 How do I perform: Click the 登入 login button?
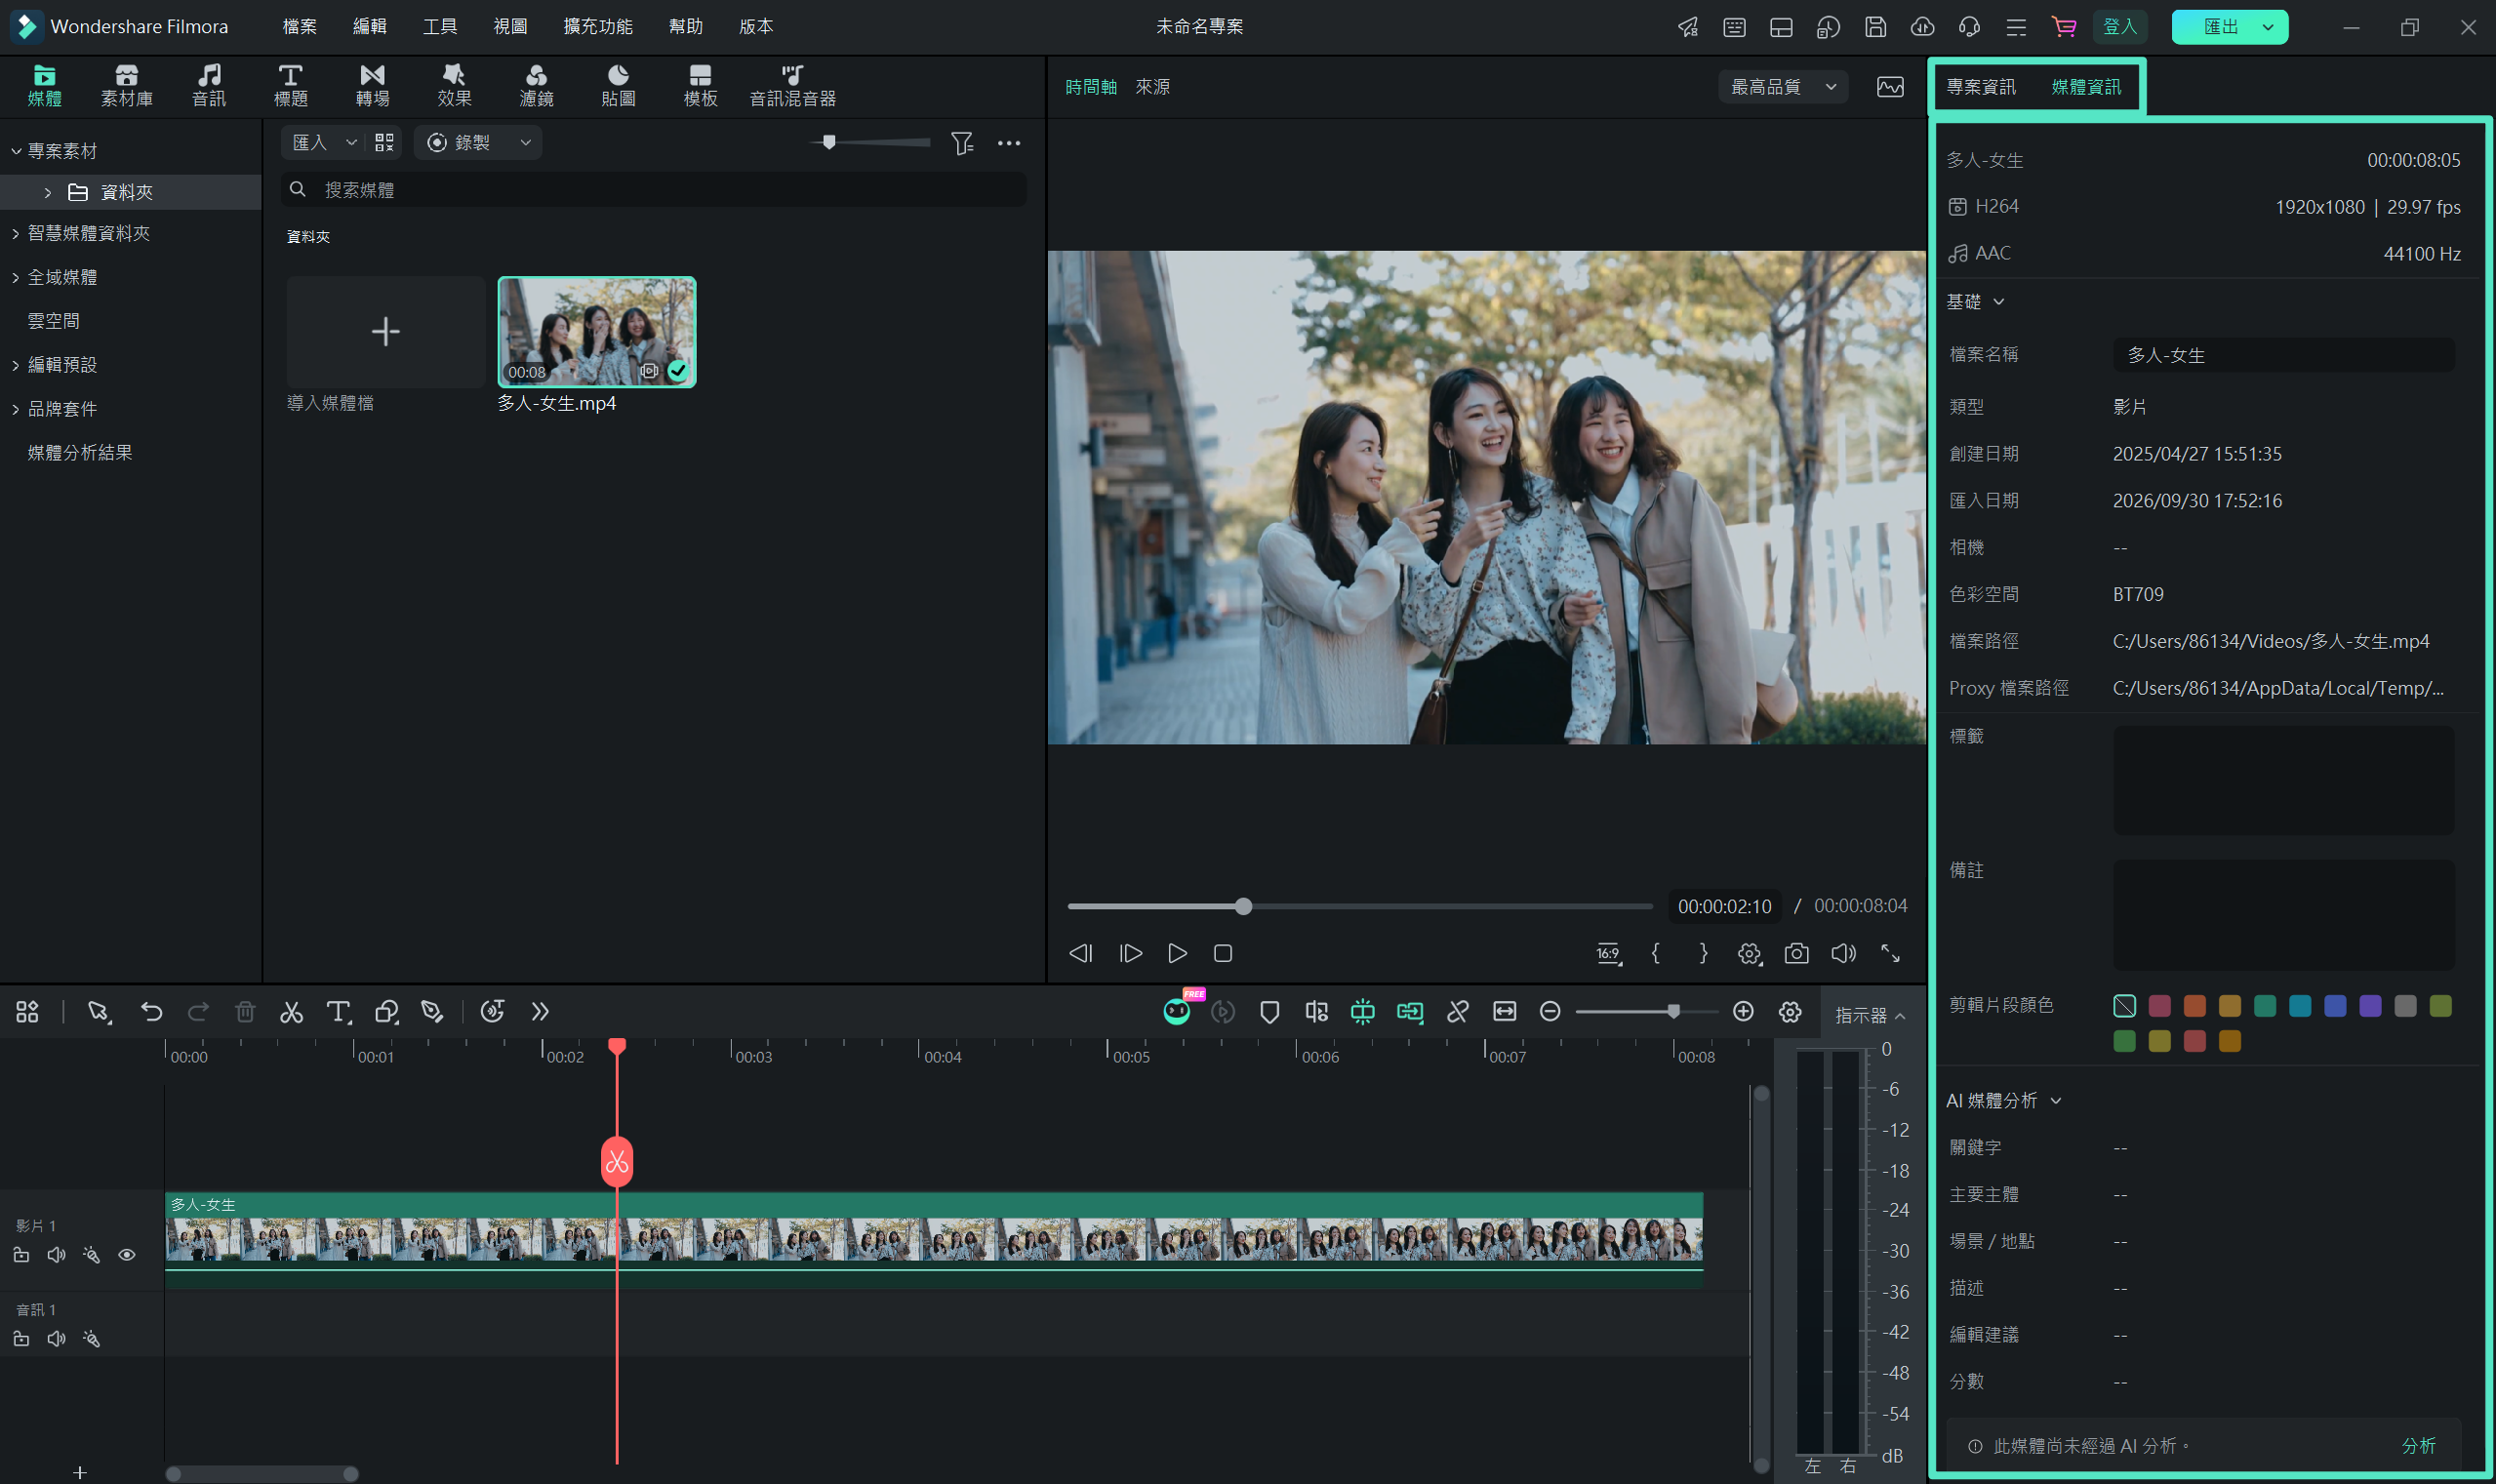click(2119, 27)
